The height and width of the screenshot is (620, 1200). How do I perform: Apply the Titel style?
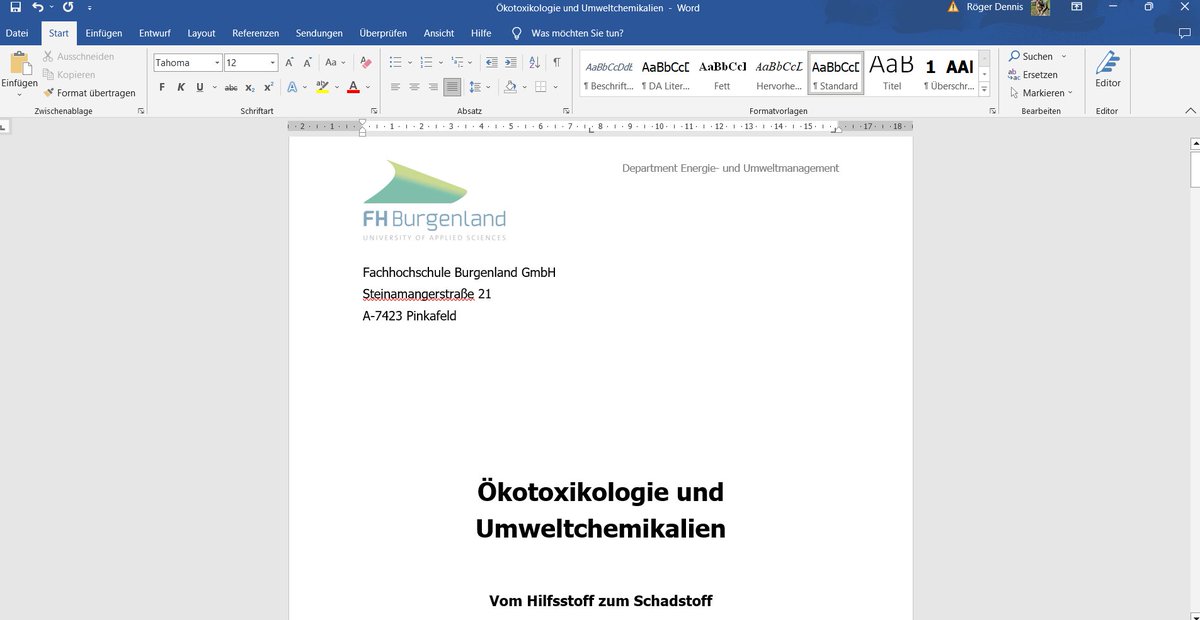click(x=892, y=73)
